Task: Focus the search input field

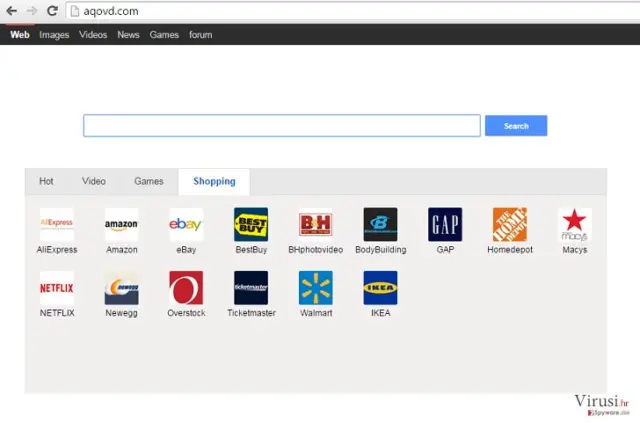Action: (x=282, y=126)
